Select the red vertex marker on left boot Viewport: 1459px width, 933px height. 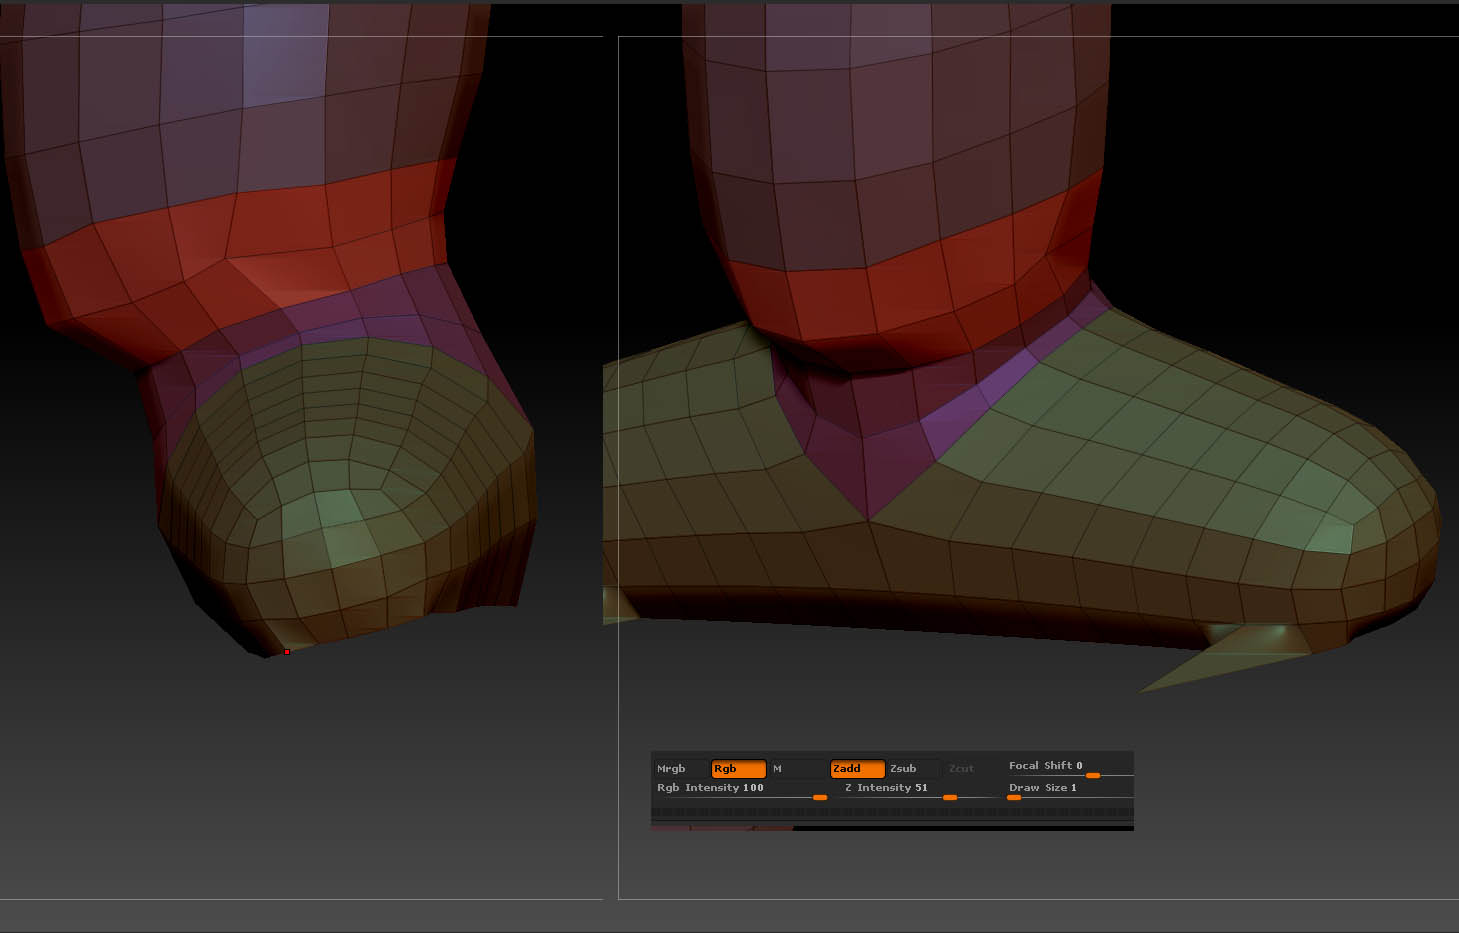tap(286, 650)
